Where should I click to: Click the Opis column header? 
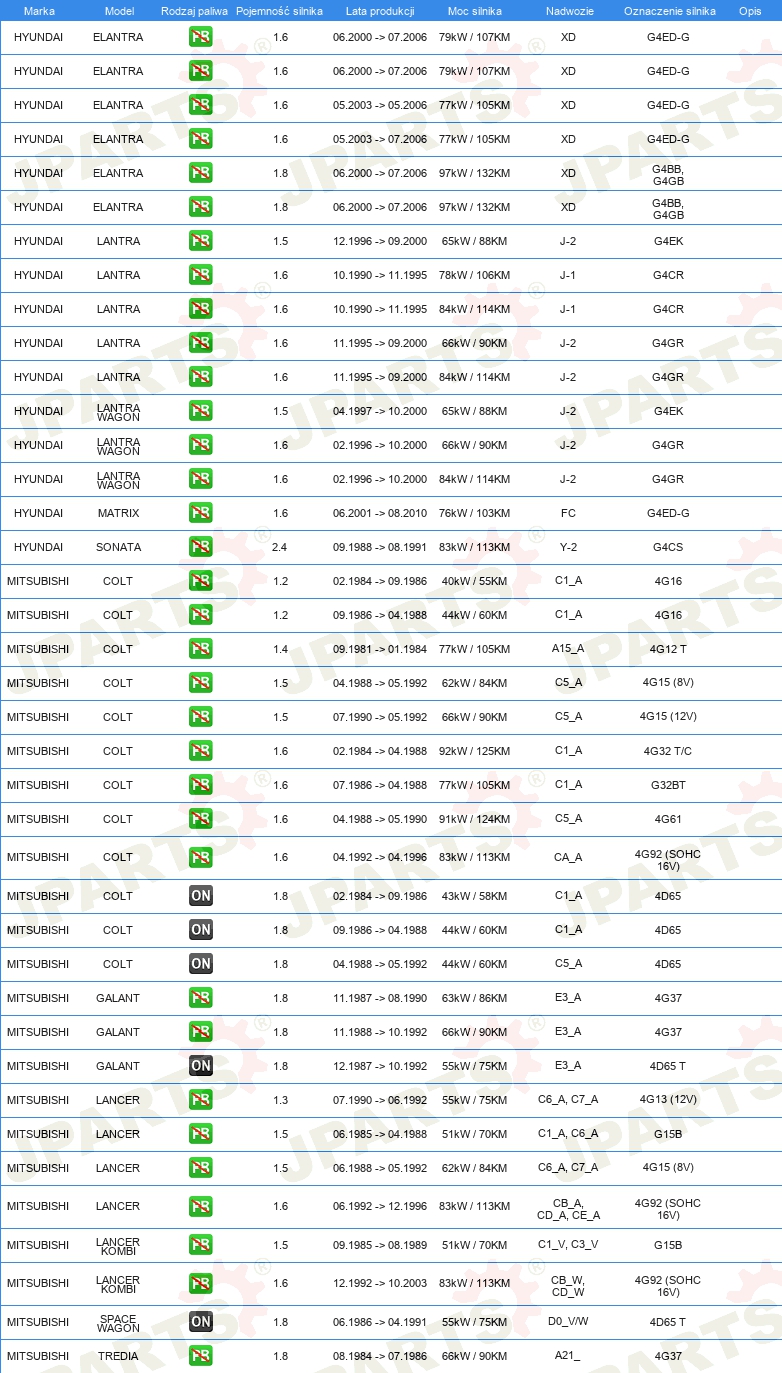[x=749, y=11]
